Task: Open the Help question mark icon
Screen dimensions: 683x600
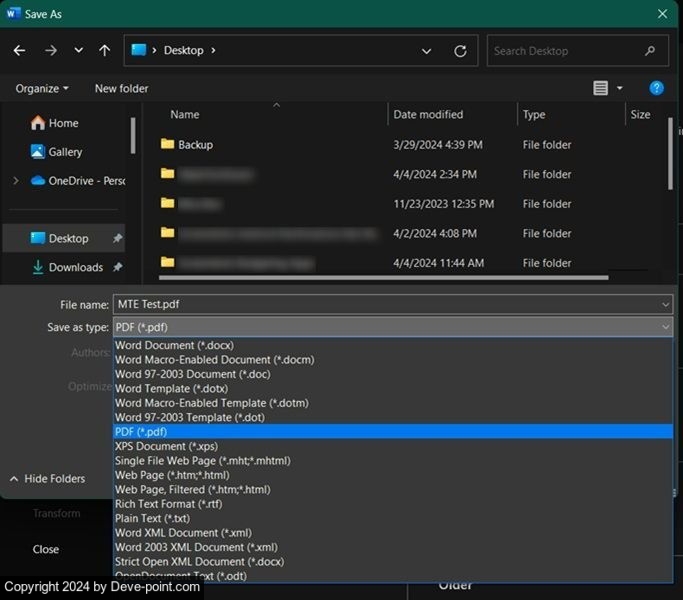Action: 656,88
